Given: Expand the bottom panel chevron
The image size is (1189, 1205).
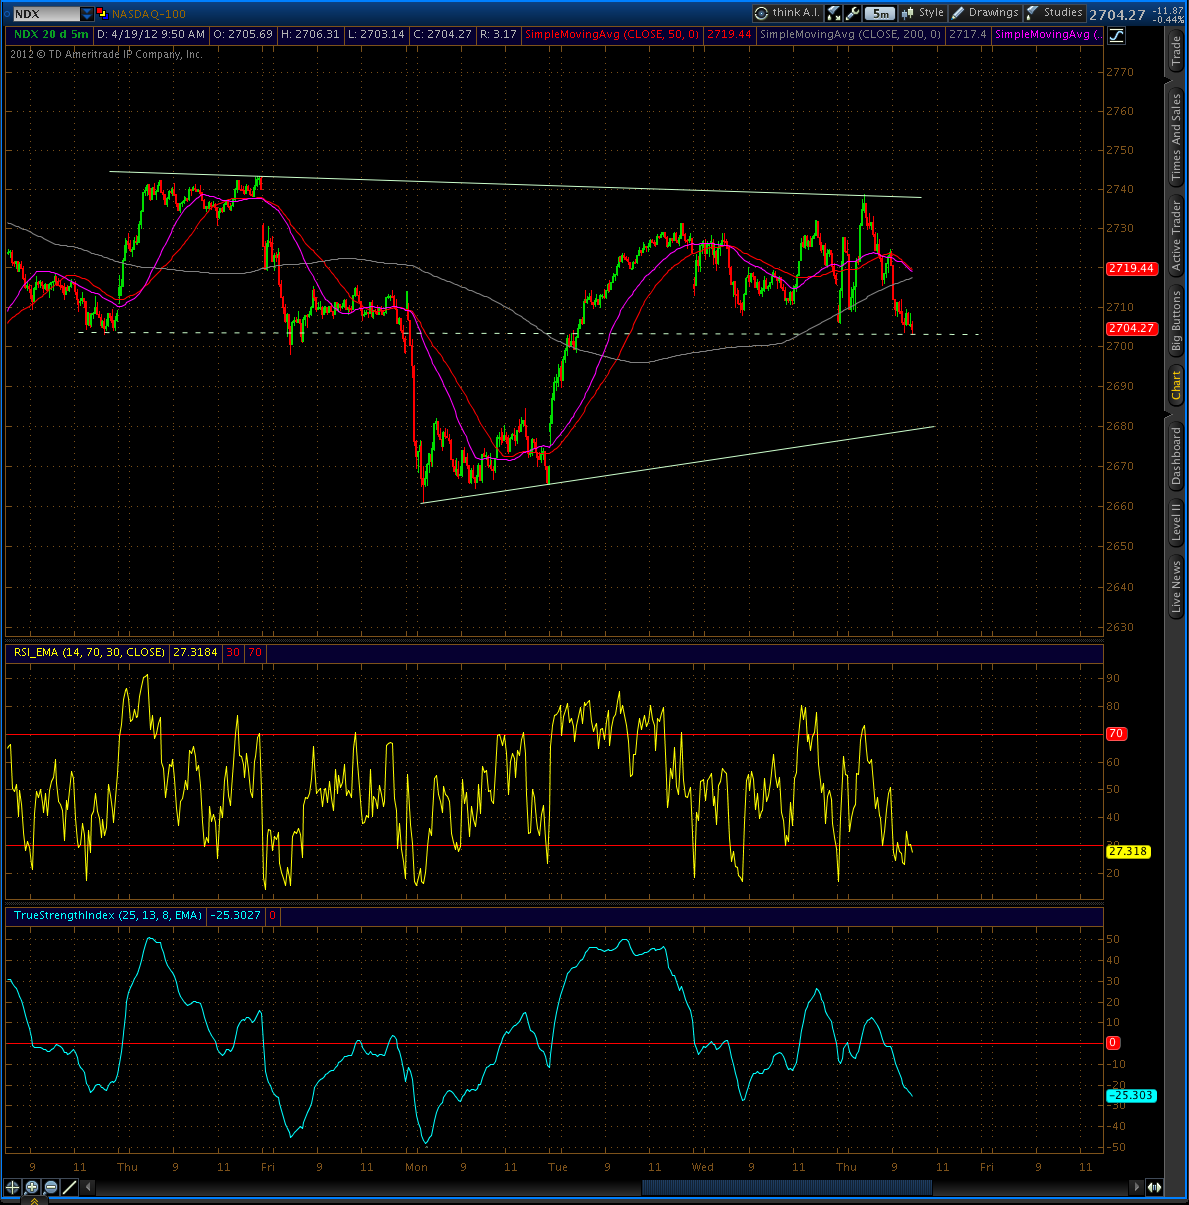Looking at the screenshot, I should pos(34,1201).
